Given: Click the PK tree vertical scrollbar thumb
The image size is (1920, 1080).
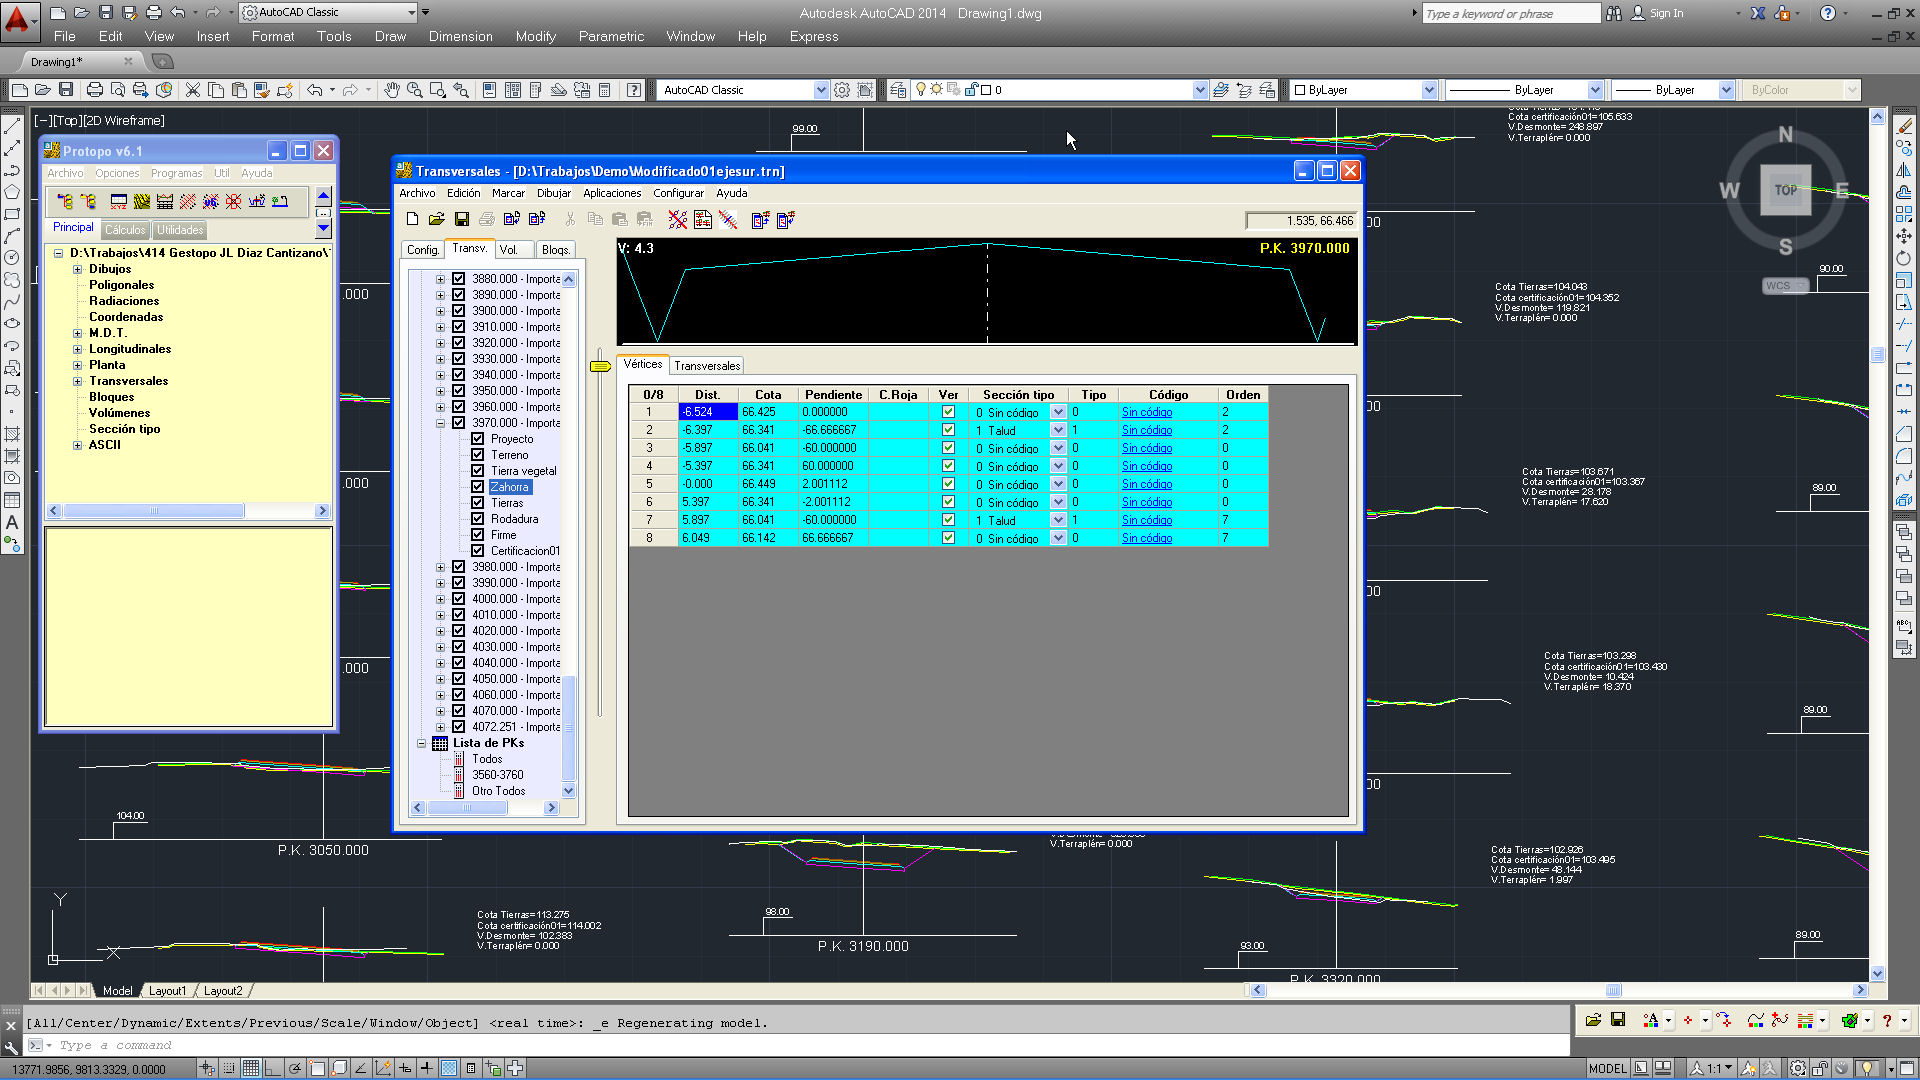Looking at the screenshot, I should click(x=569, y=728).
